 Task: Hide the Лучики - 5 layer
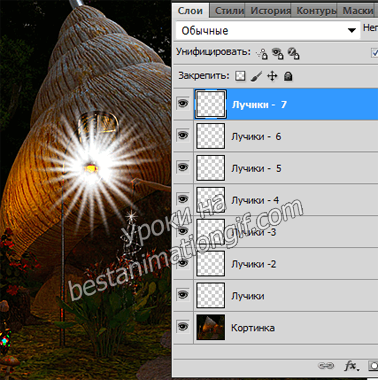pos(183,167)
